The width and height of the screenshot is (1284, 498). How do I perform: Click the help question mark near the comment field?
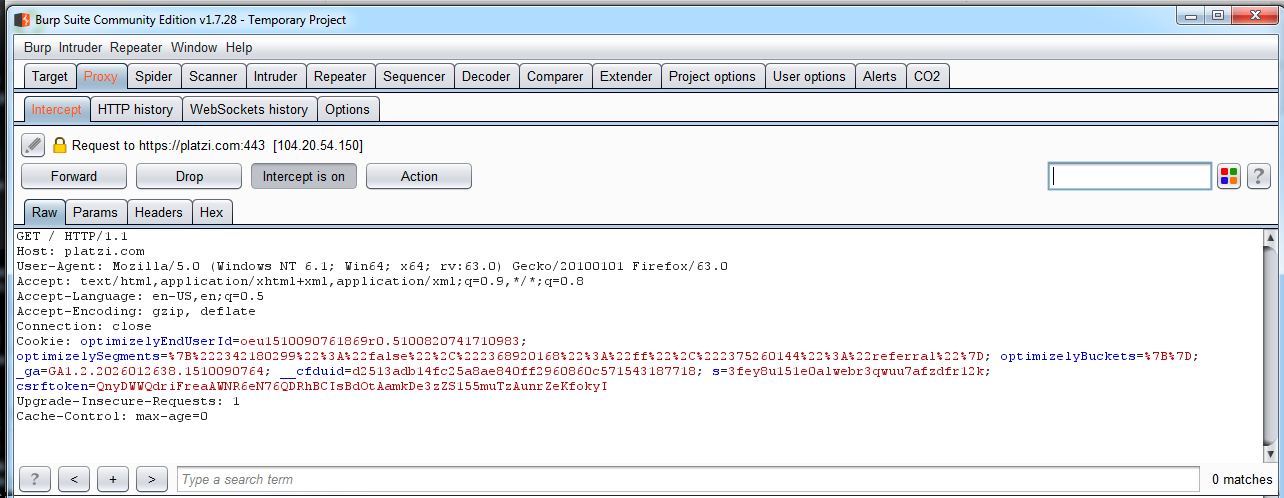[1258, 176]
